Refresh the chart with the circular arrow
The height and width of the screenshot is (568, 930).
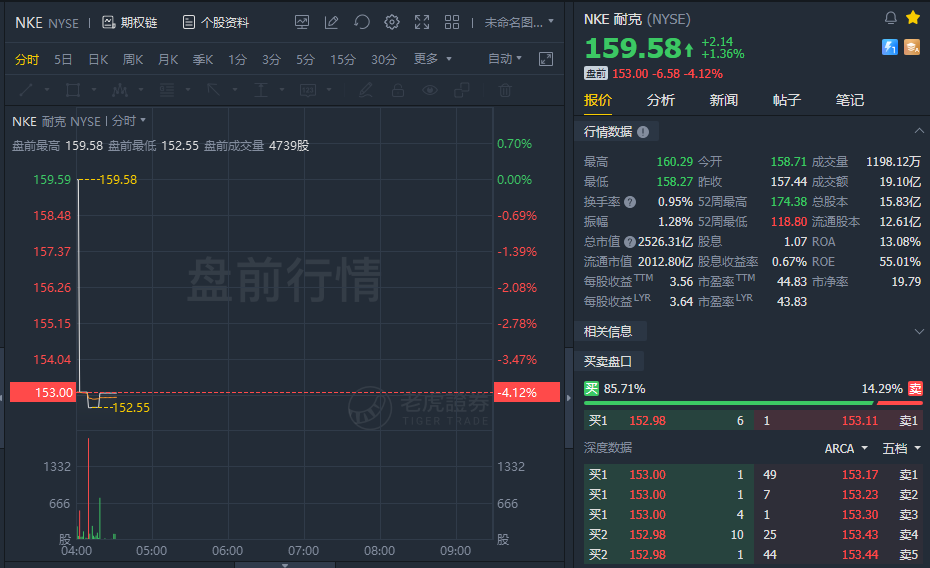pyautogui.click(x=362, y=23)
